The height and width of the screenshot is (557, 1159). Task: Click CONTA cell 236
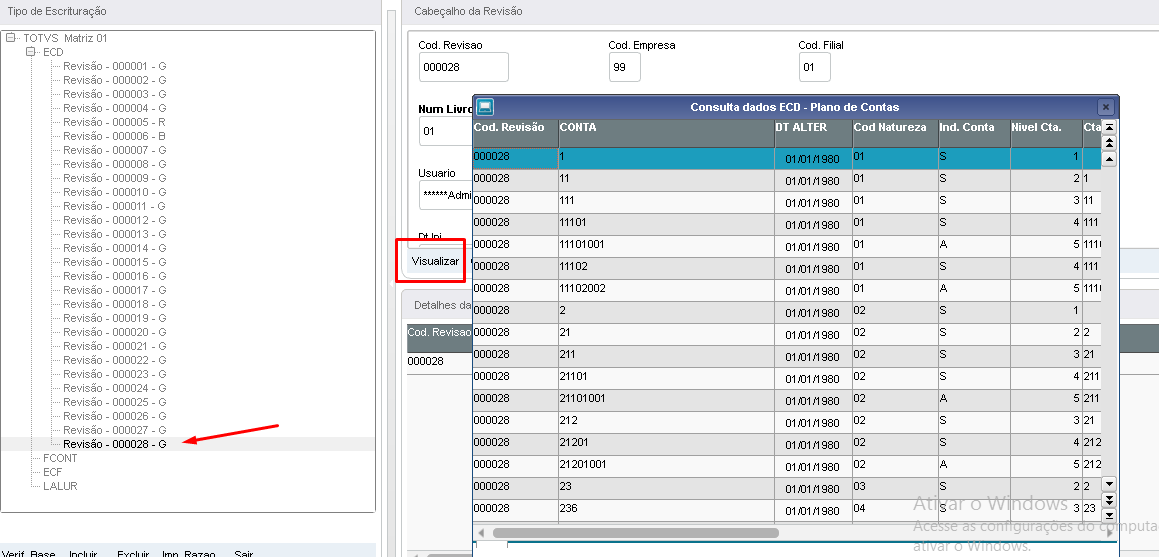(667, 510)
